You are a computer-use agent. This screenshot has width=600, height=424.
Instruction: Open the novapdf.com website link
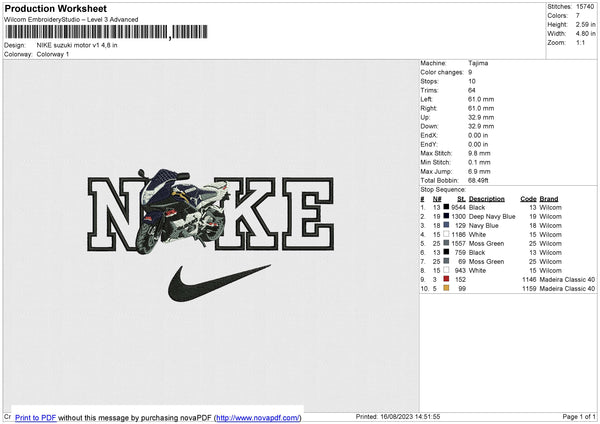point(258,418)
